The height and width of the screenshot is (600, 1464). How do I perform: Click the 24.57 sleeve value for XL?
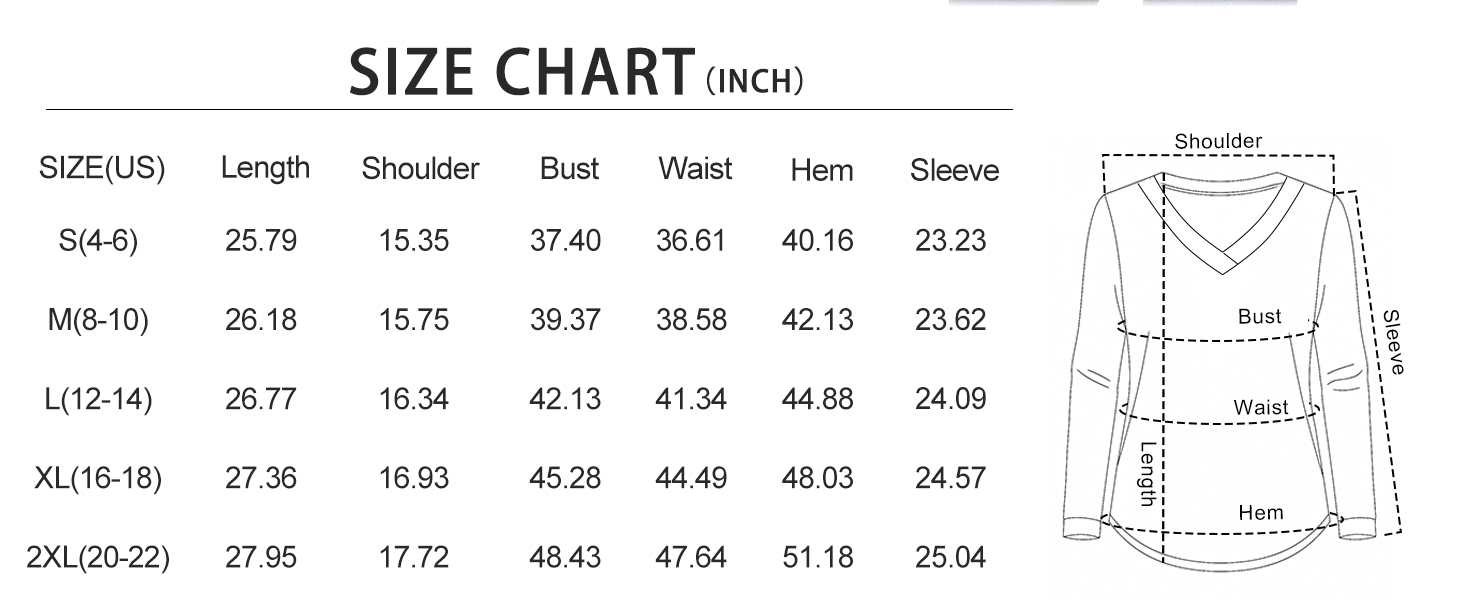(x=950, y=478)
